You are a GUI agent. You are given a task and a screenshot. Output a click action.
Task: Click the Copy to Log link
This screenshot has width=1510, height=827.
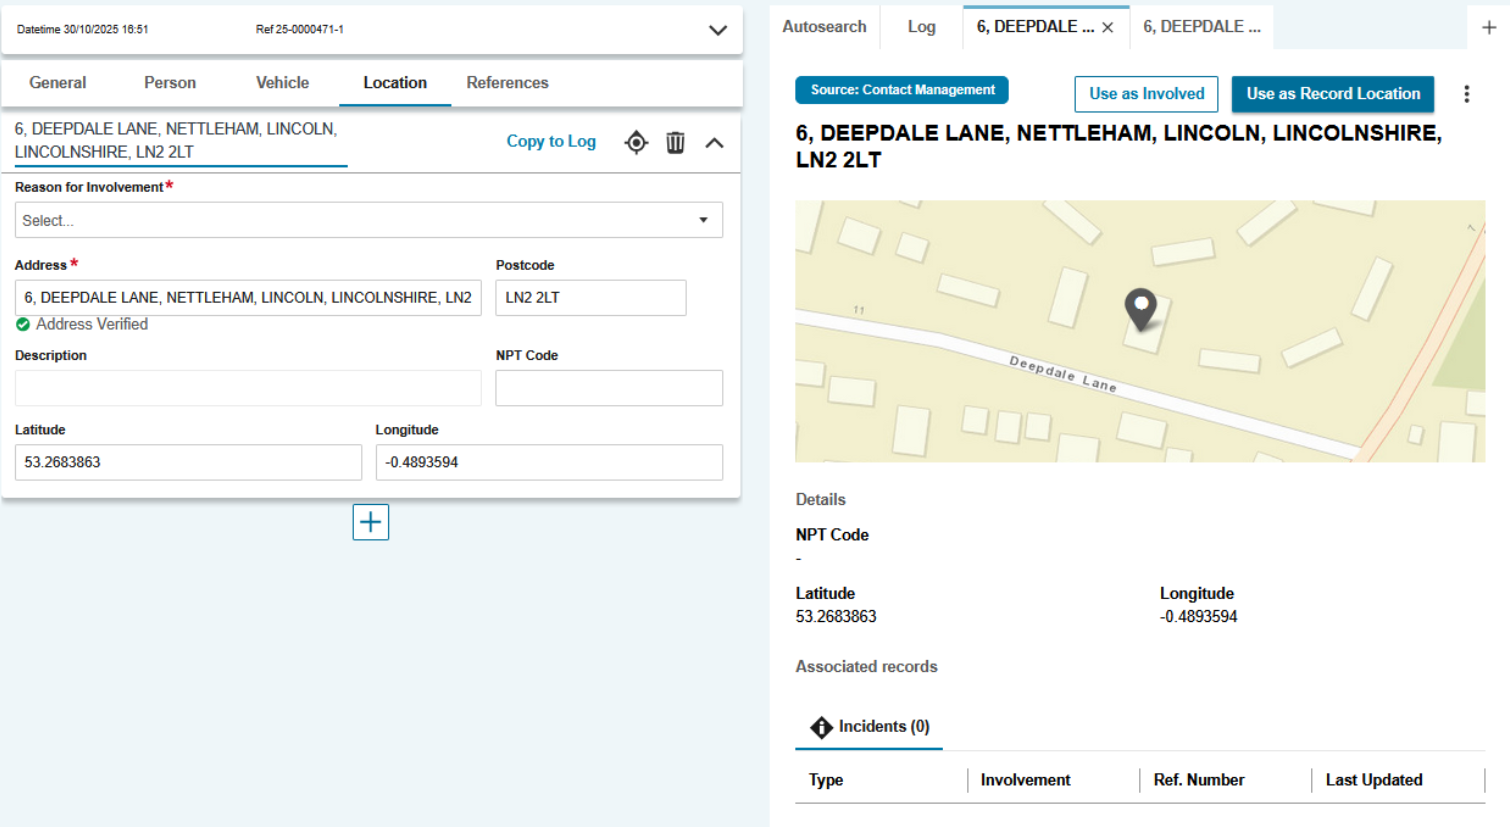(551, 142)
